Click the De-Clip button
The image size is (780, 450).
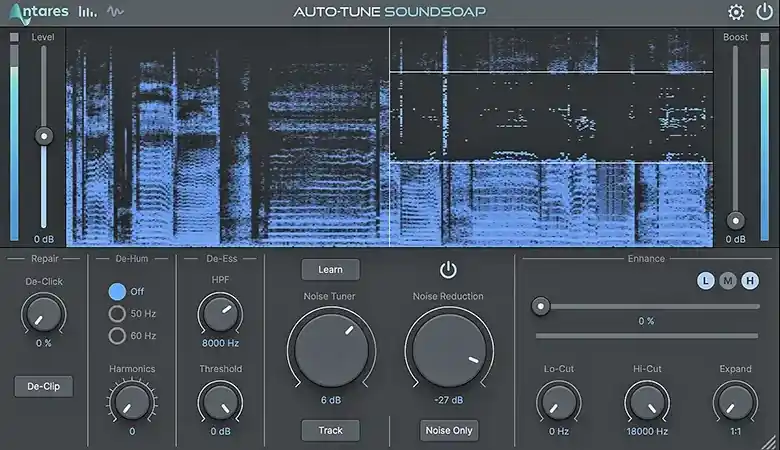click(44, 386)
